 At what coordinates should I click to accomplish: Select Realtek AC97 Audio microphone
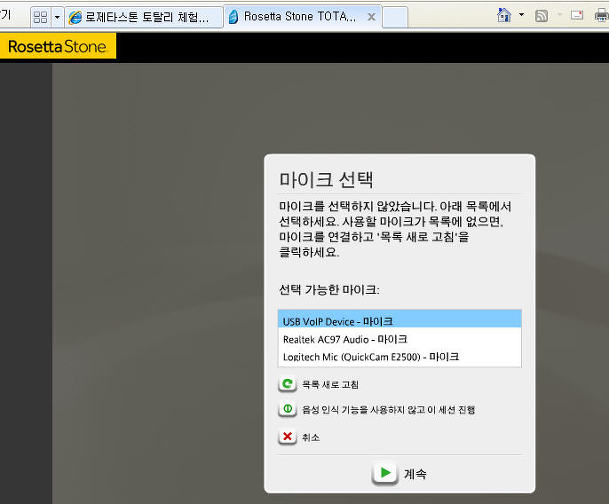tap(400, 339)
